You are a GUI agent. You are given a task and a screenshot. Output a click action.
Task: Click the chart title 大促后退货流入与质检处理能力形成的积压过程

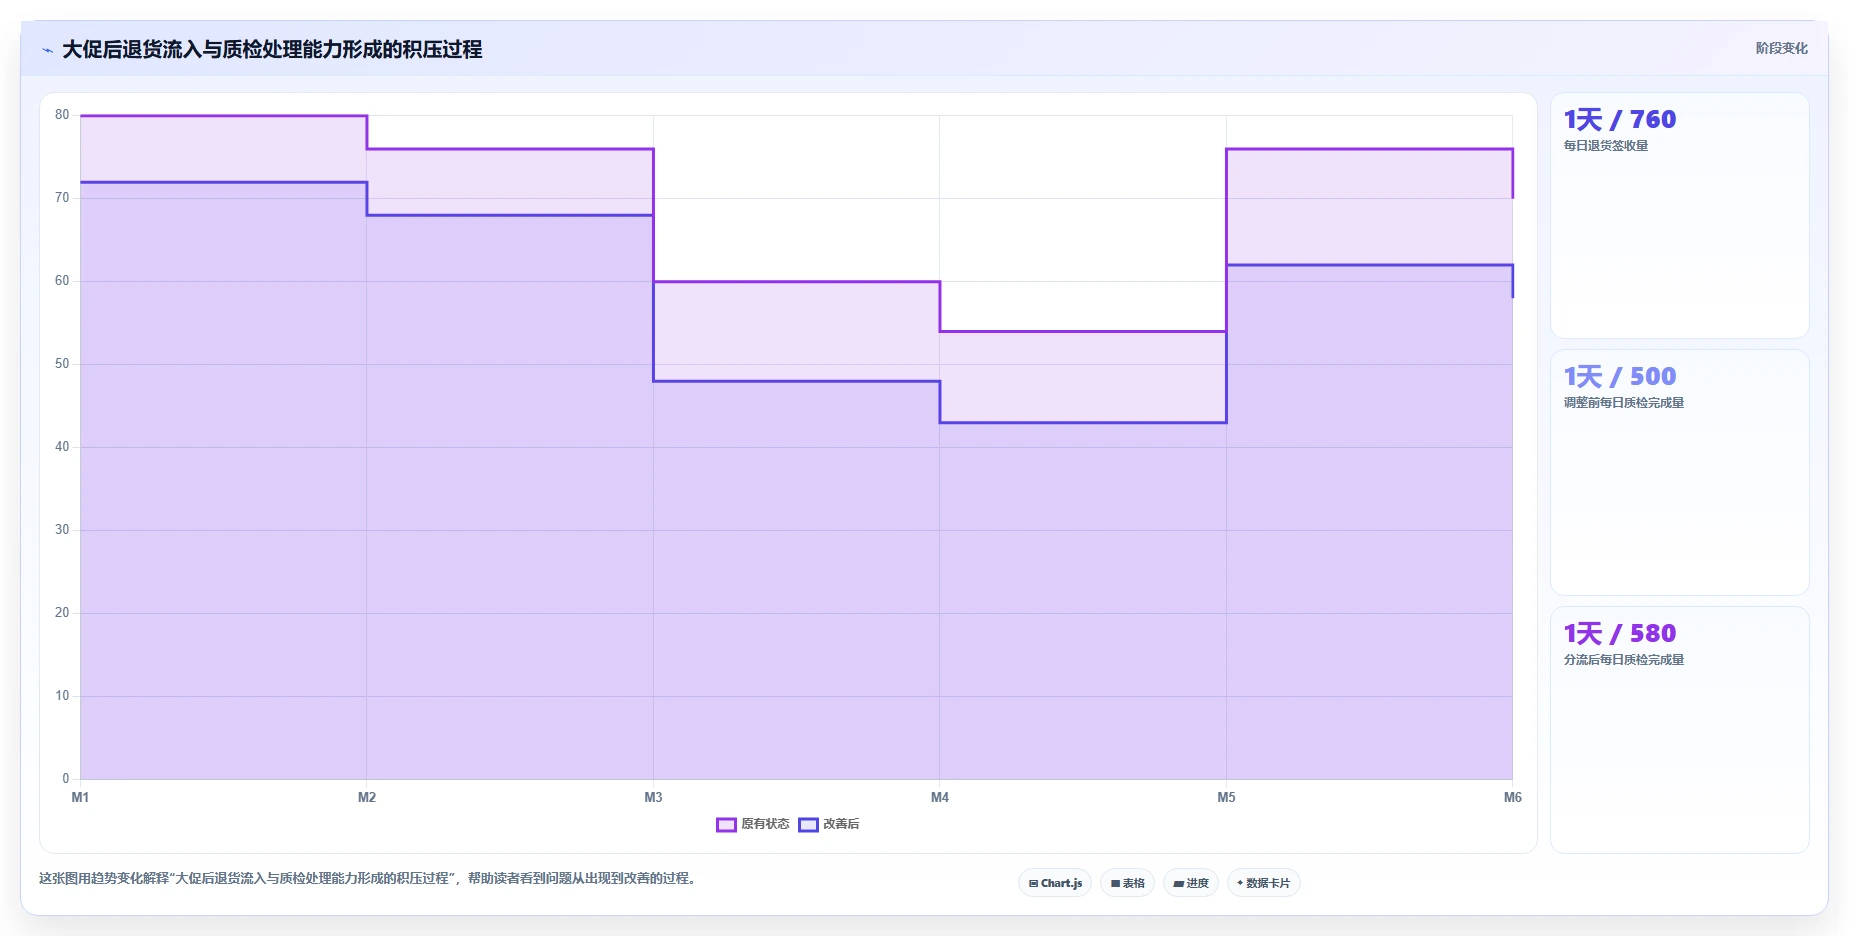point(272,49)
